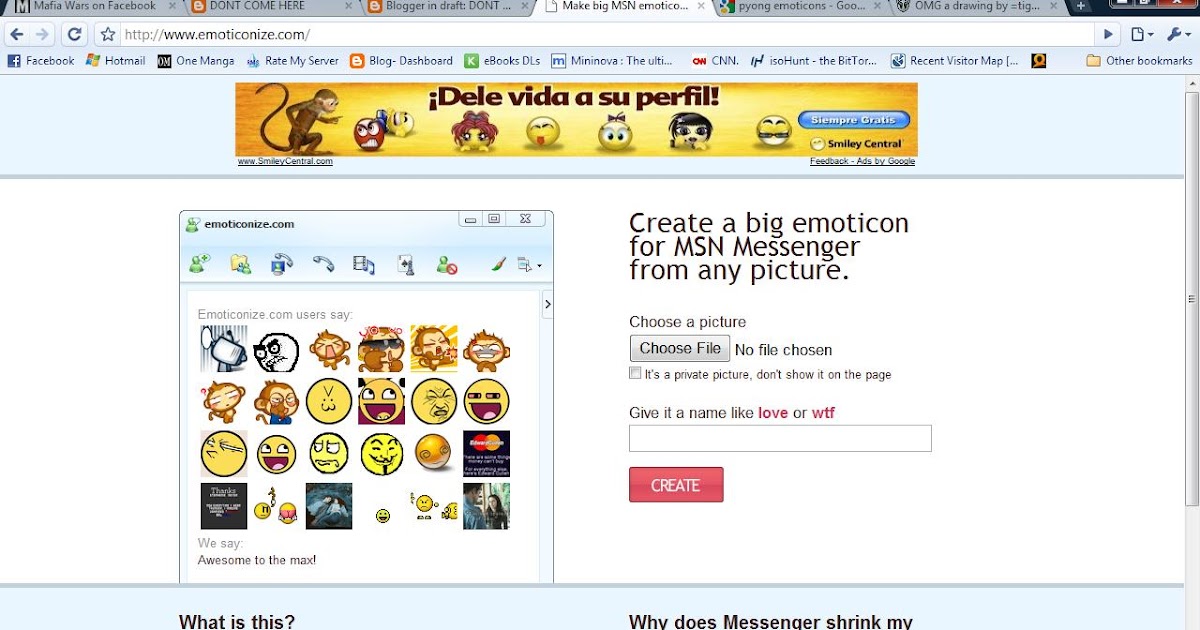This screenshot has height=630, width=1200.
Task: Reload the page using the refresh icon
Action: pos(74,33)
